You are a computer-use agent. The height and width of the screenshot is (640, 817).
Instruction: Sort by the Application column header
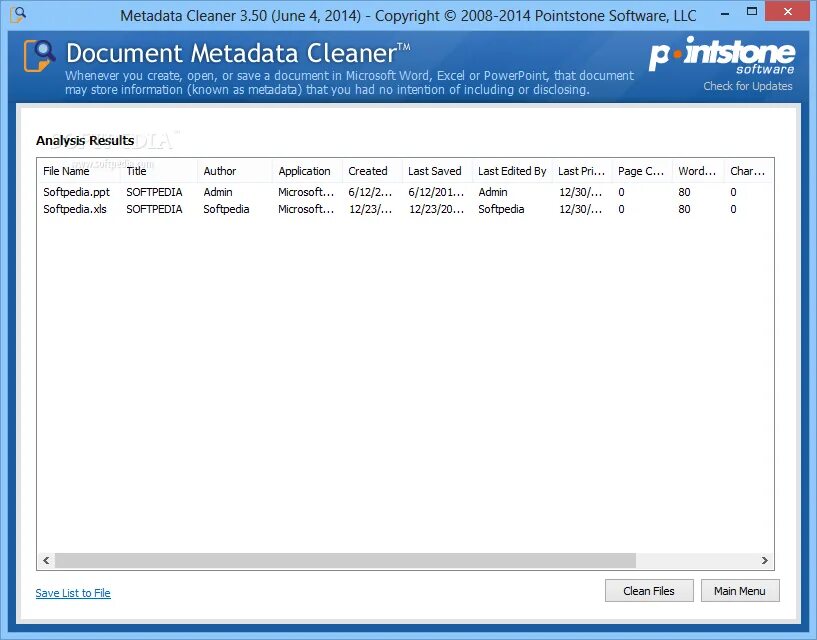[307, 171]
